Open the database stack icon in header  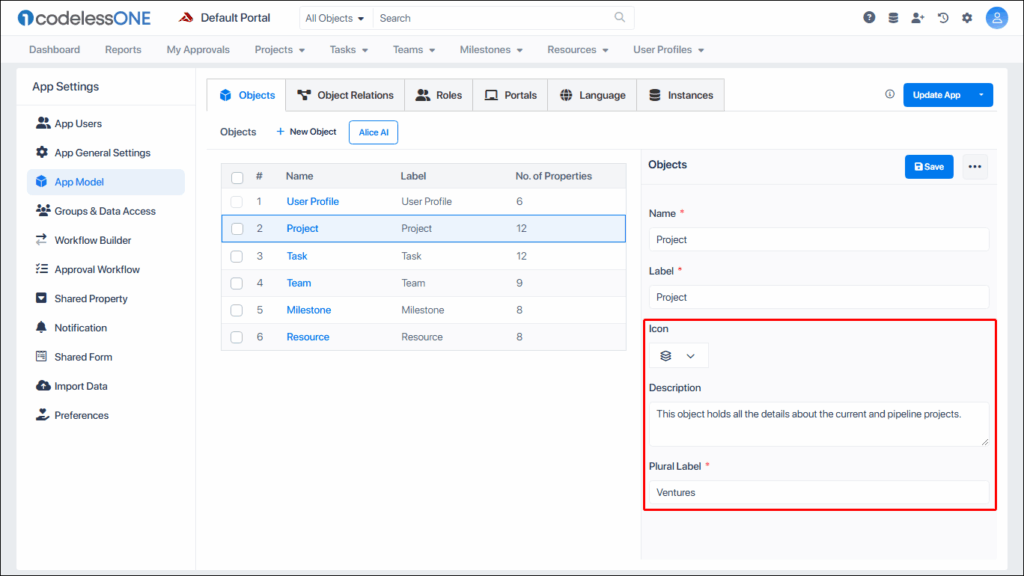pos(893,18)
